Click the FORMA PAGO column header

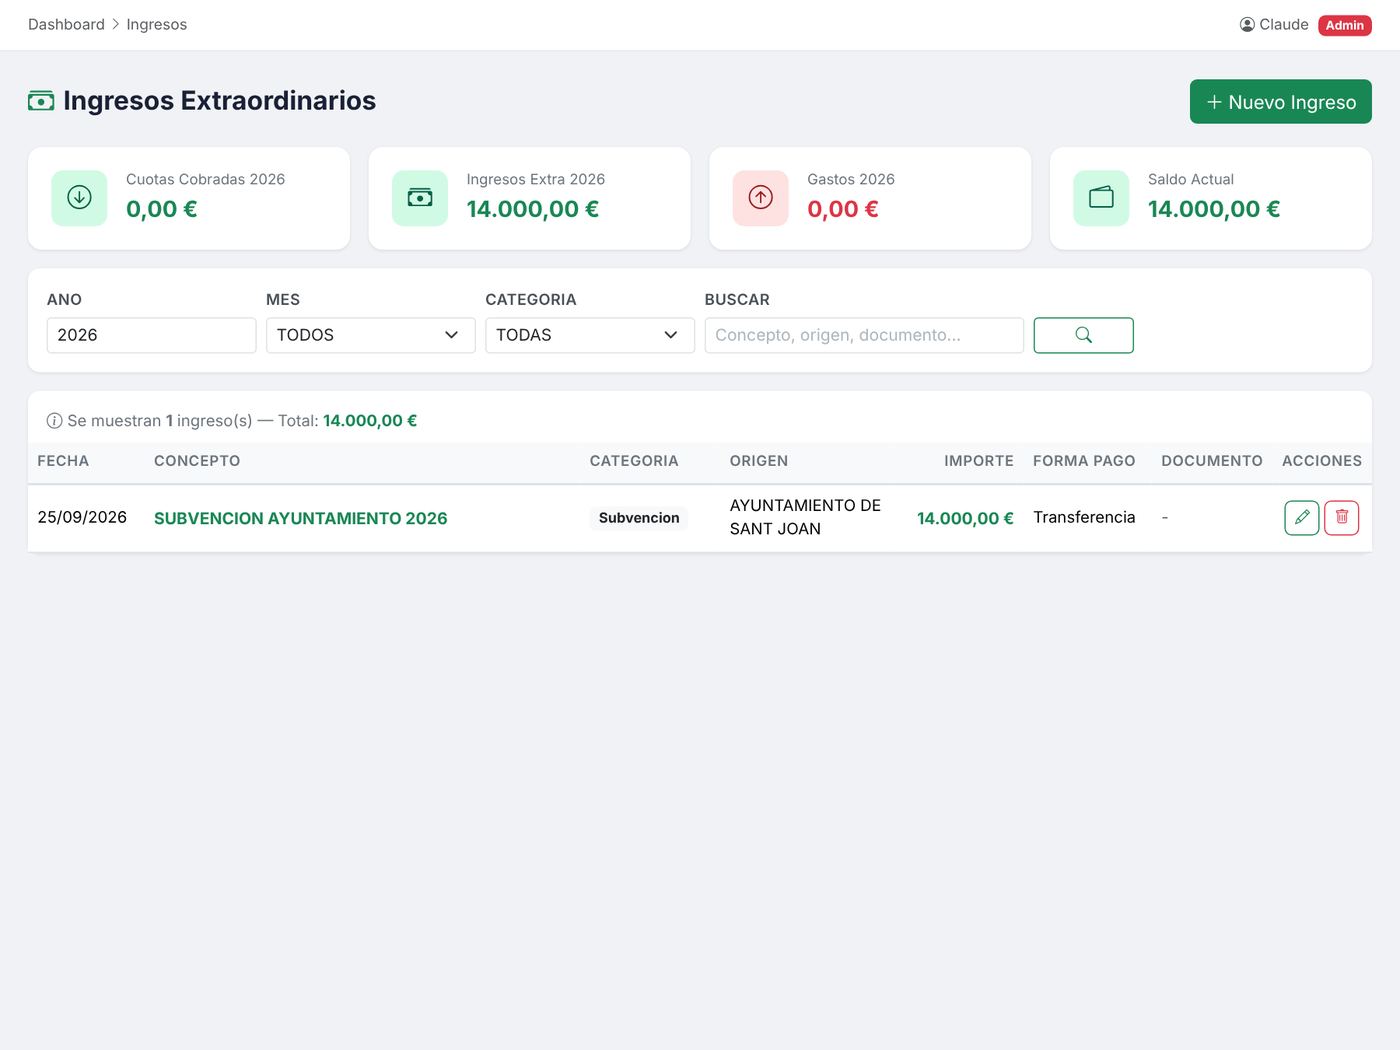coord(1084,461)
